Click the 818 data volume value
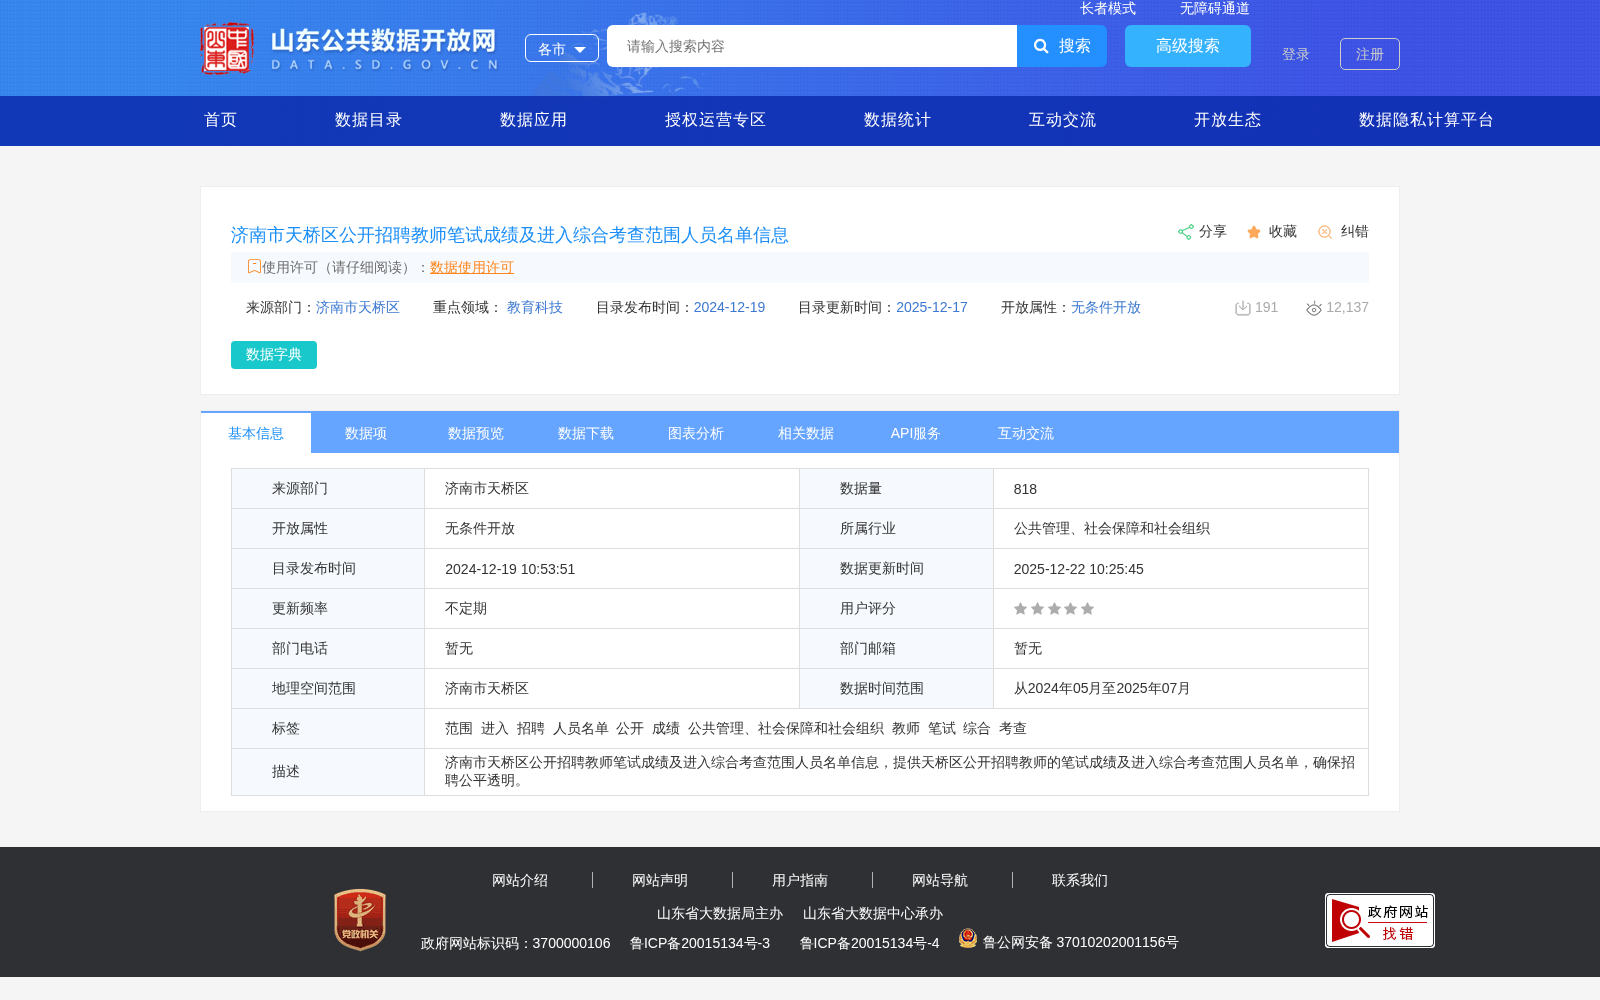Viewport: 1600px width, 1000px height. [1025, 489]
